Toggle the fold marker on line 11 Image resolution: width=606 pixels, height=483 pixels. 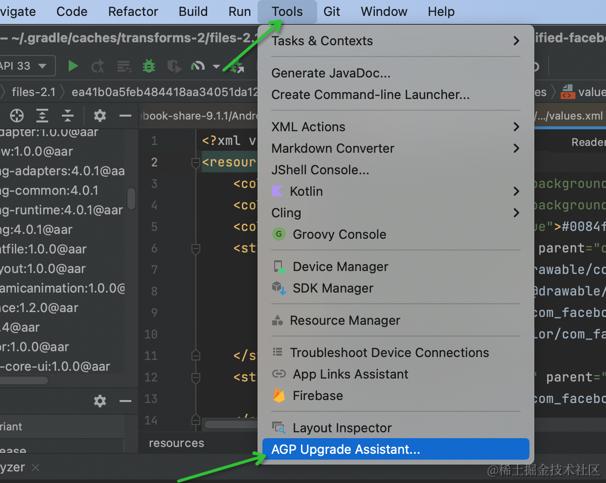tap(196, 355)
